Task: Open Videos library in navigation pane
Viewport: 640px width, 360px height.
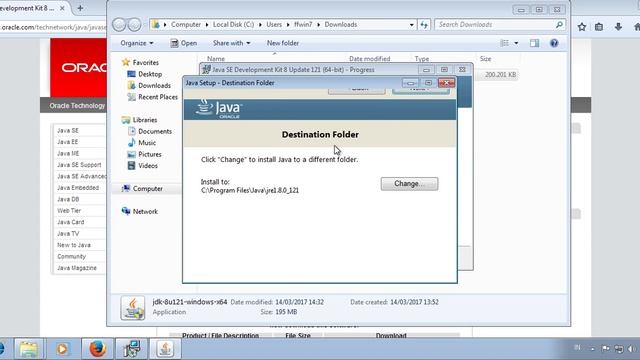Action: point(147,165)
